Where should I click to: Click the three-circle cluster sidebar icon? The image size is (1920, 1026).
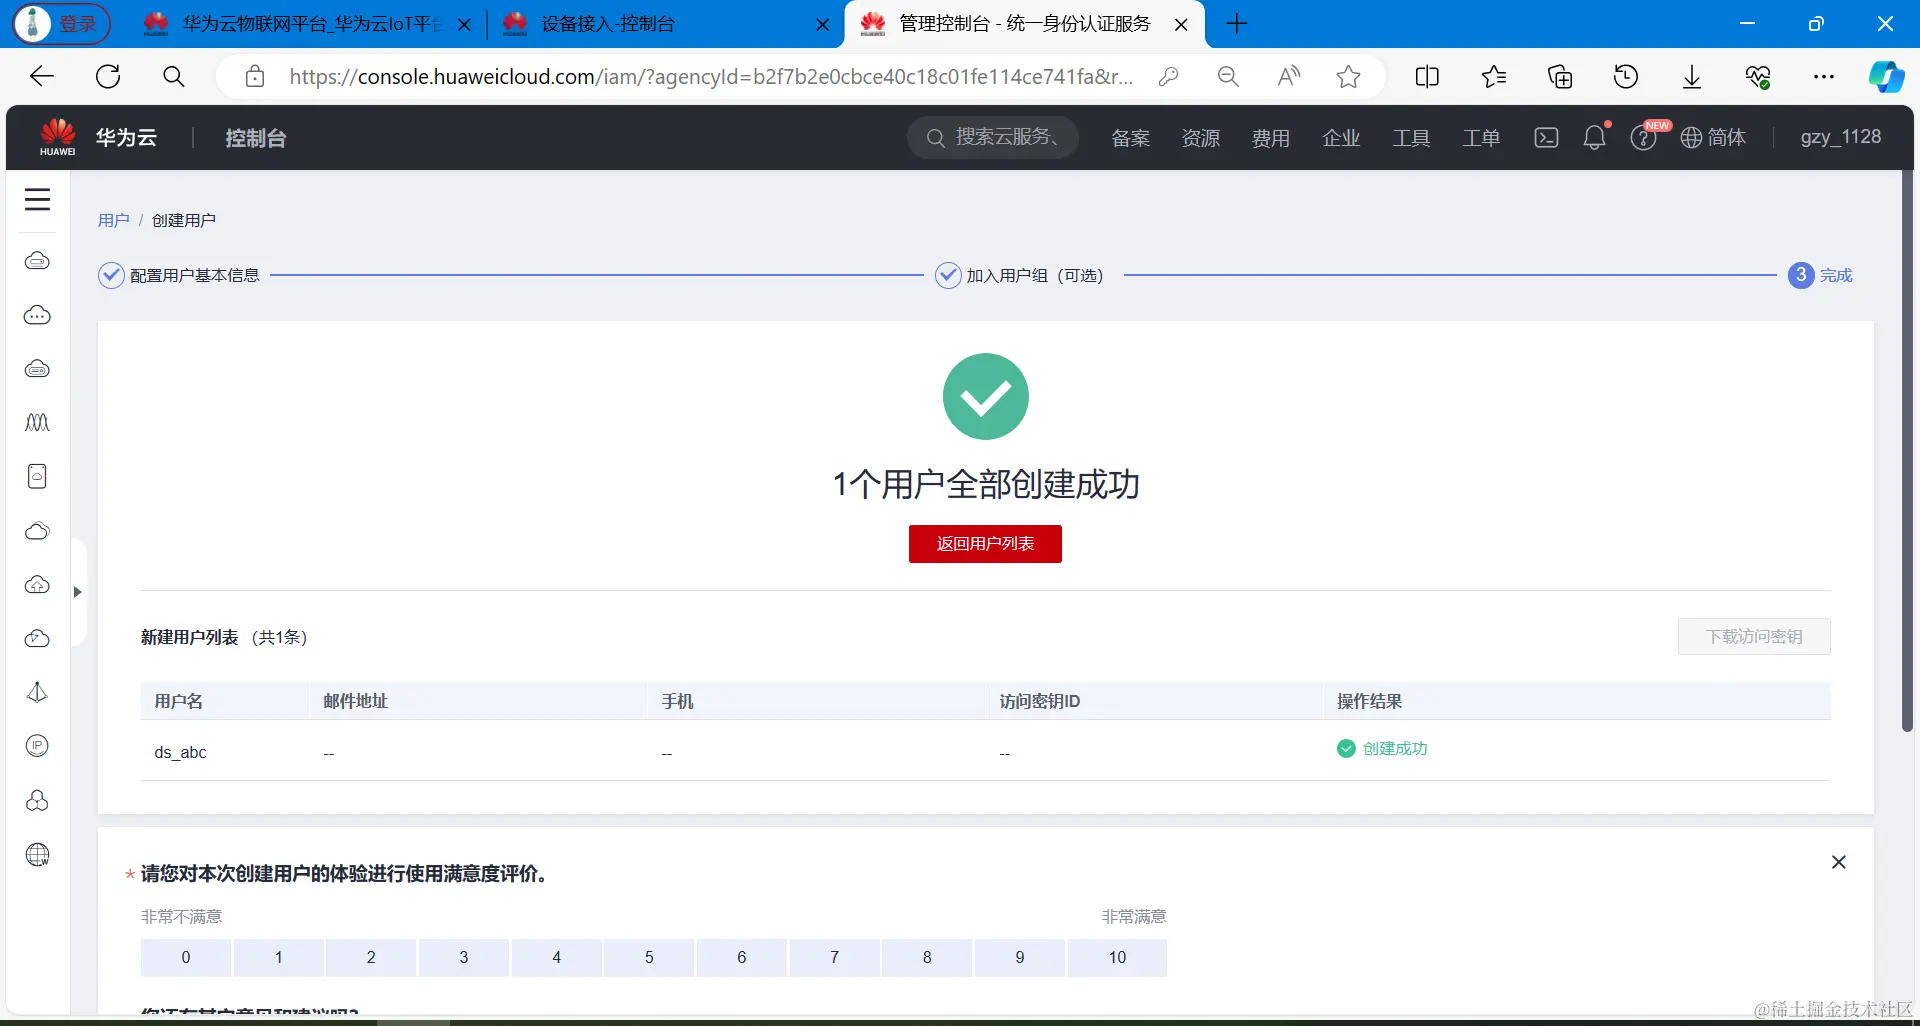(37, 800)
